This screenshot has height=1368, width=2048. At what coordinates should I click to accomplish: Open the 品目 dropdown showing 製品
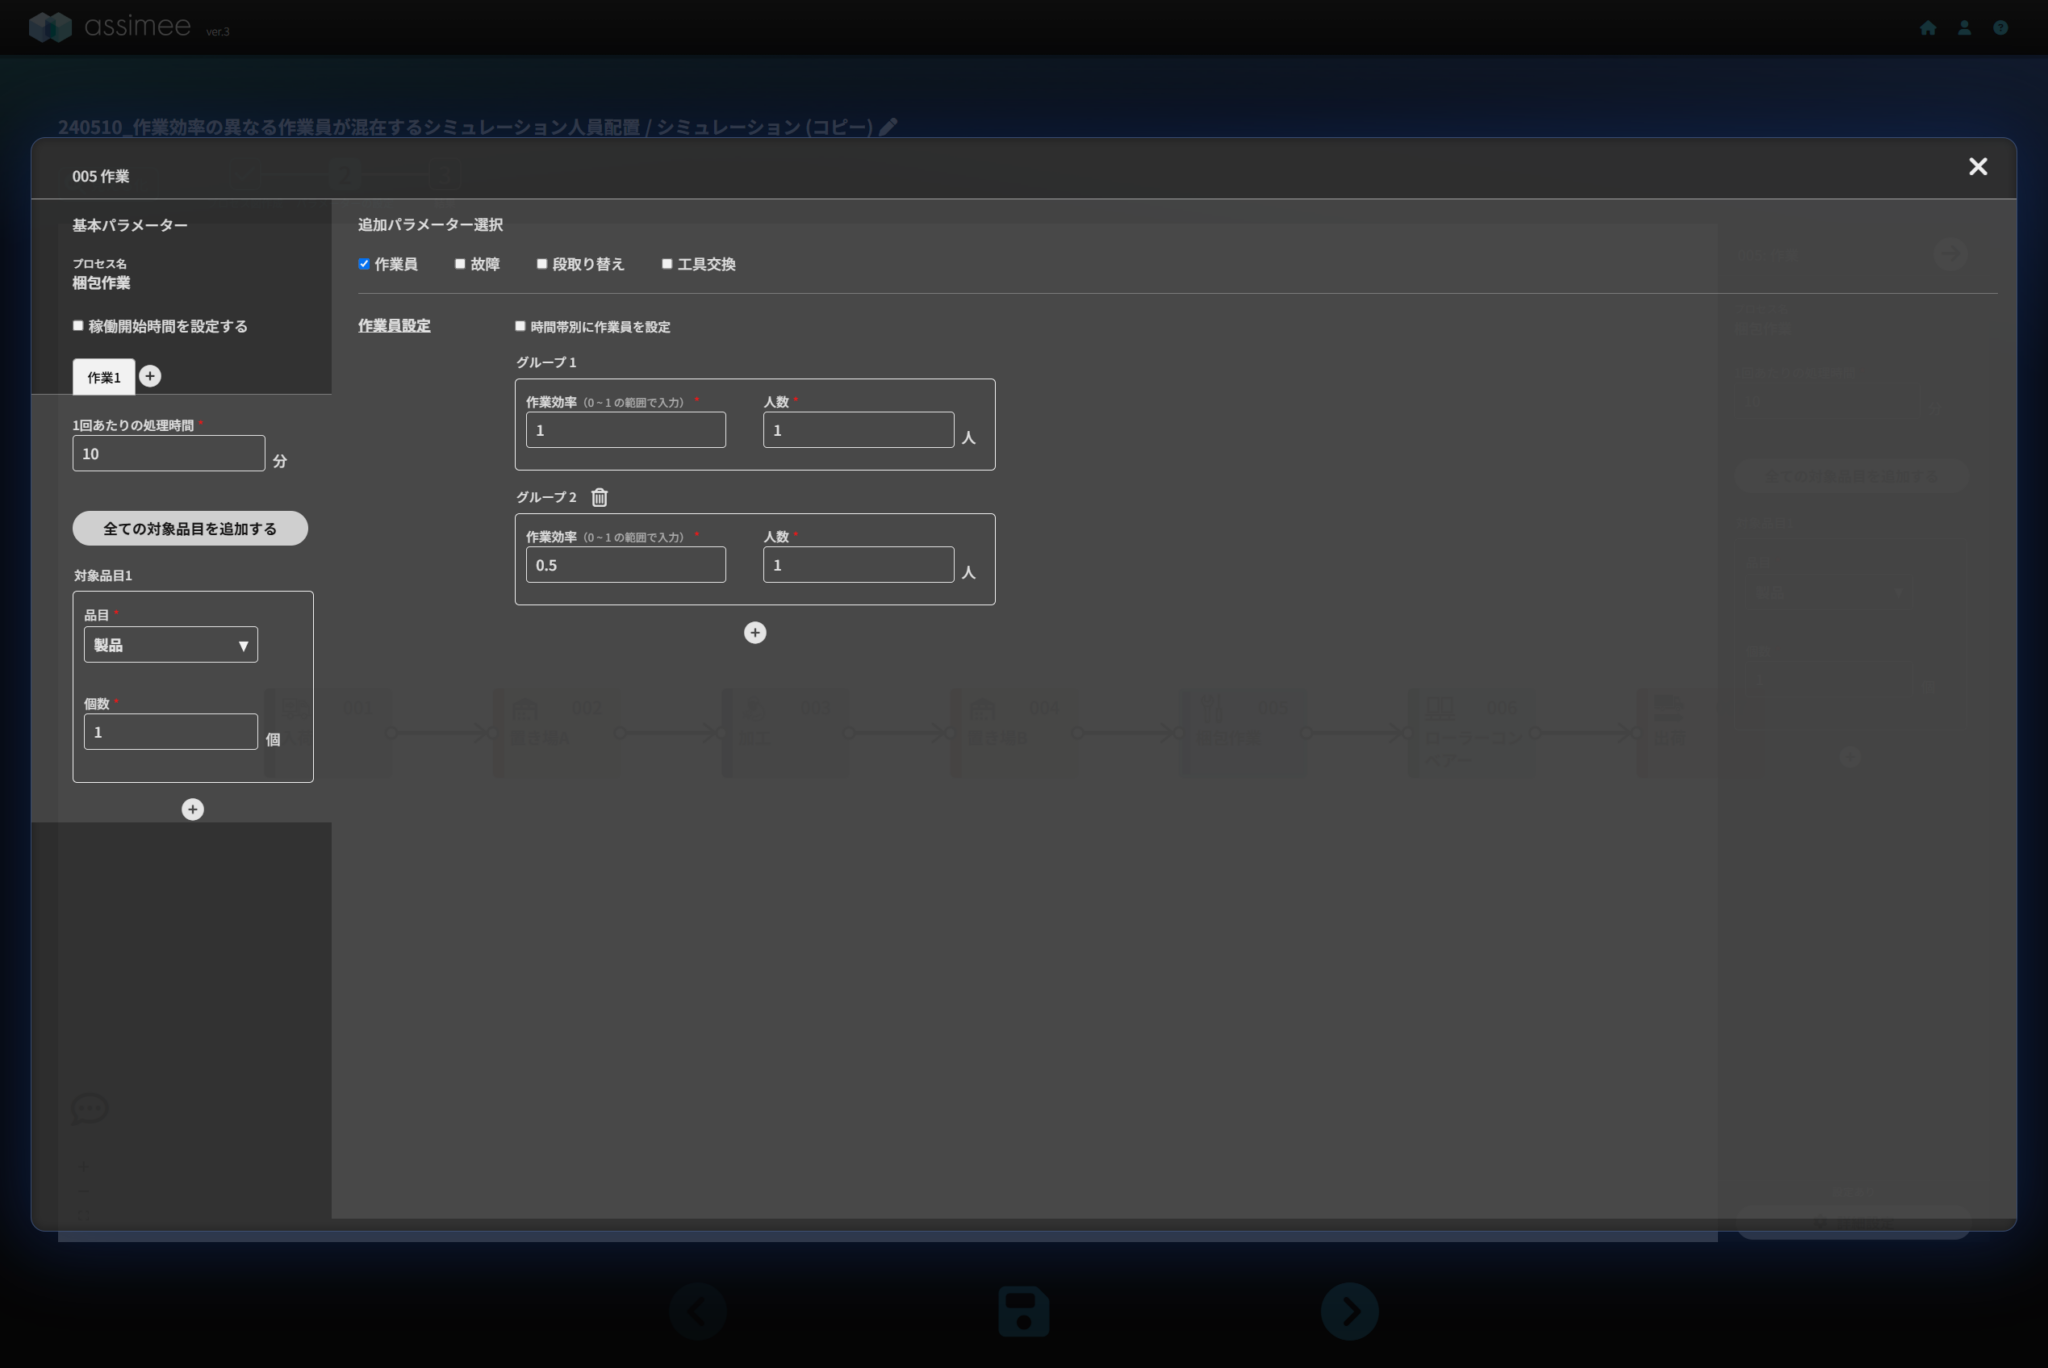(x=170, y=645)
